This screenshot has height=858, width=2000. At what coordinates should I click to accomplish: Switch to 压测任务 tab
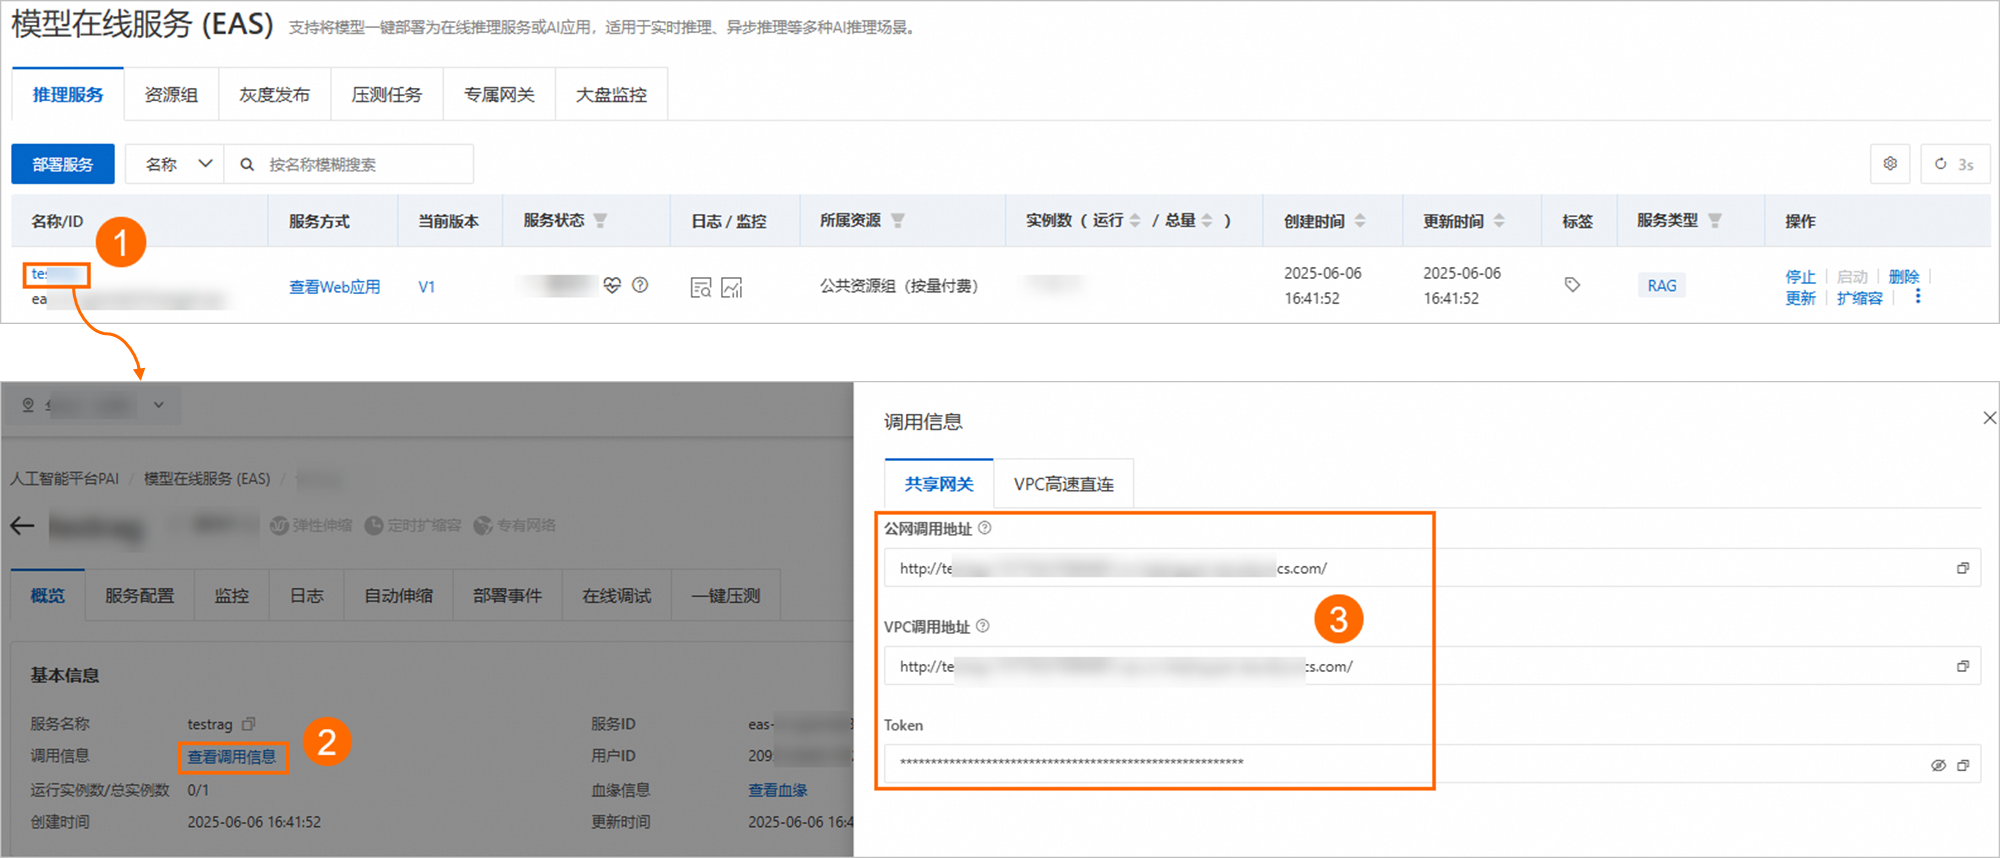pos(387,95)
